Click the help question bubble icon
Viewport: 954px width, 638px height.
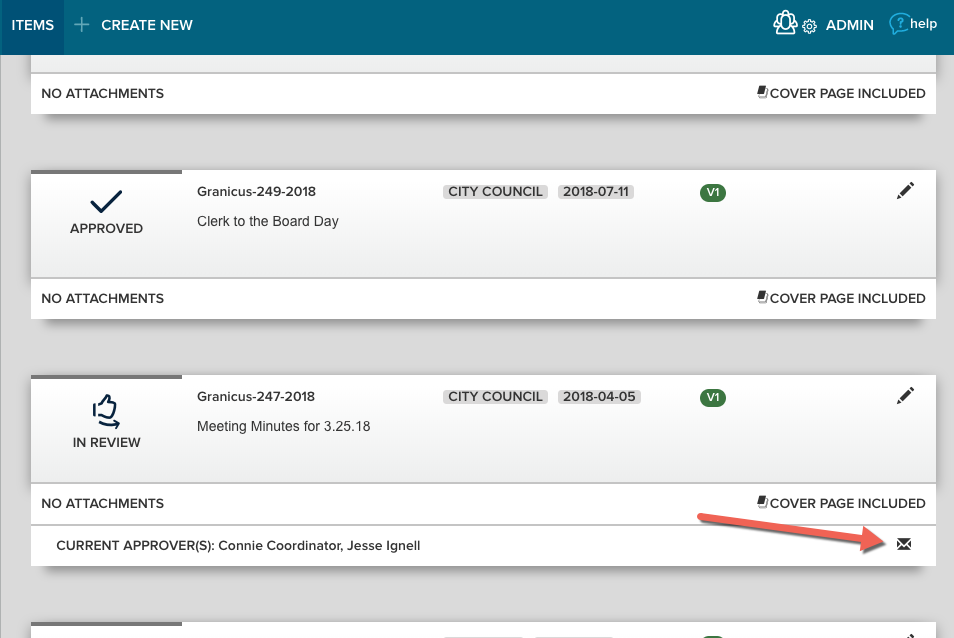click(x=900, y=24)
